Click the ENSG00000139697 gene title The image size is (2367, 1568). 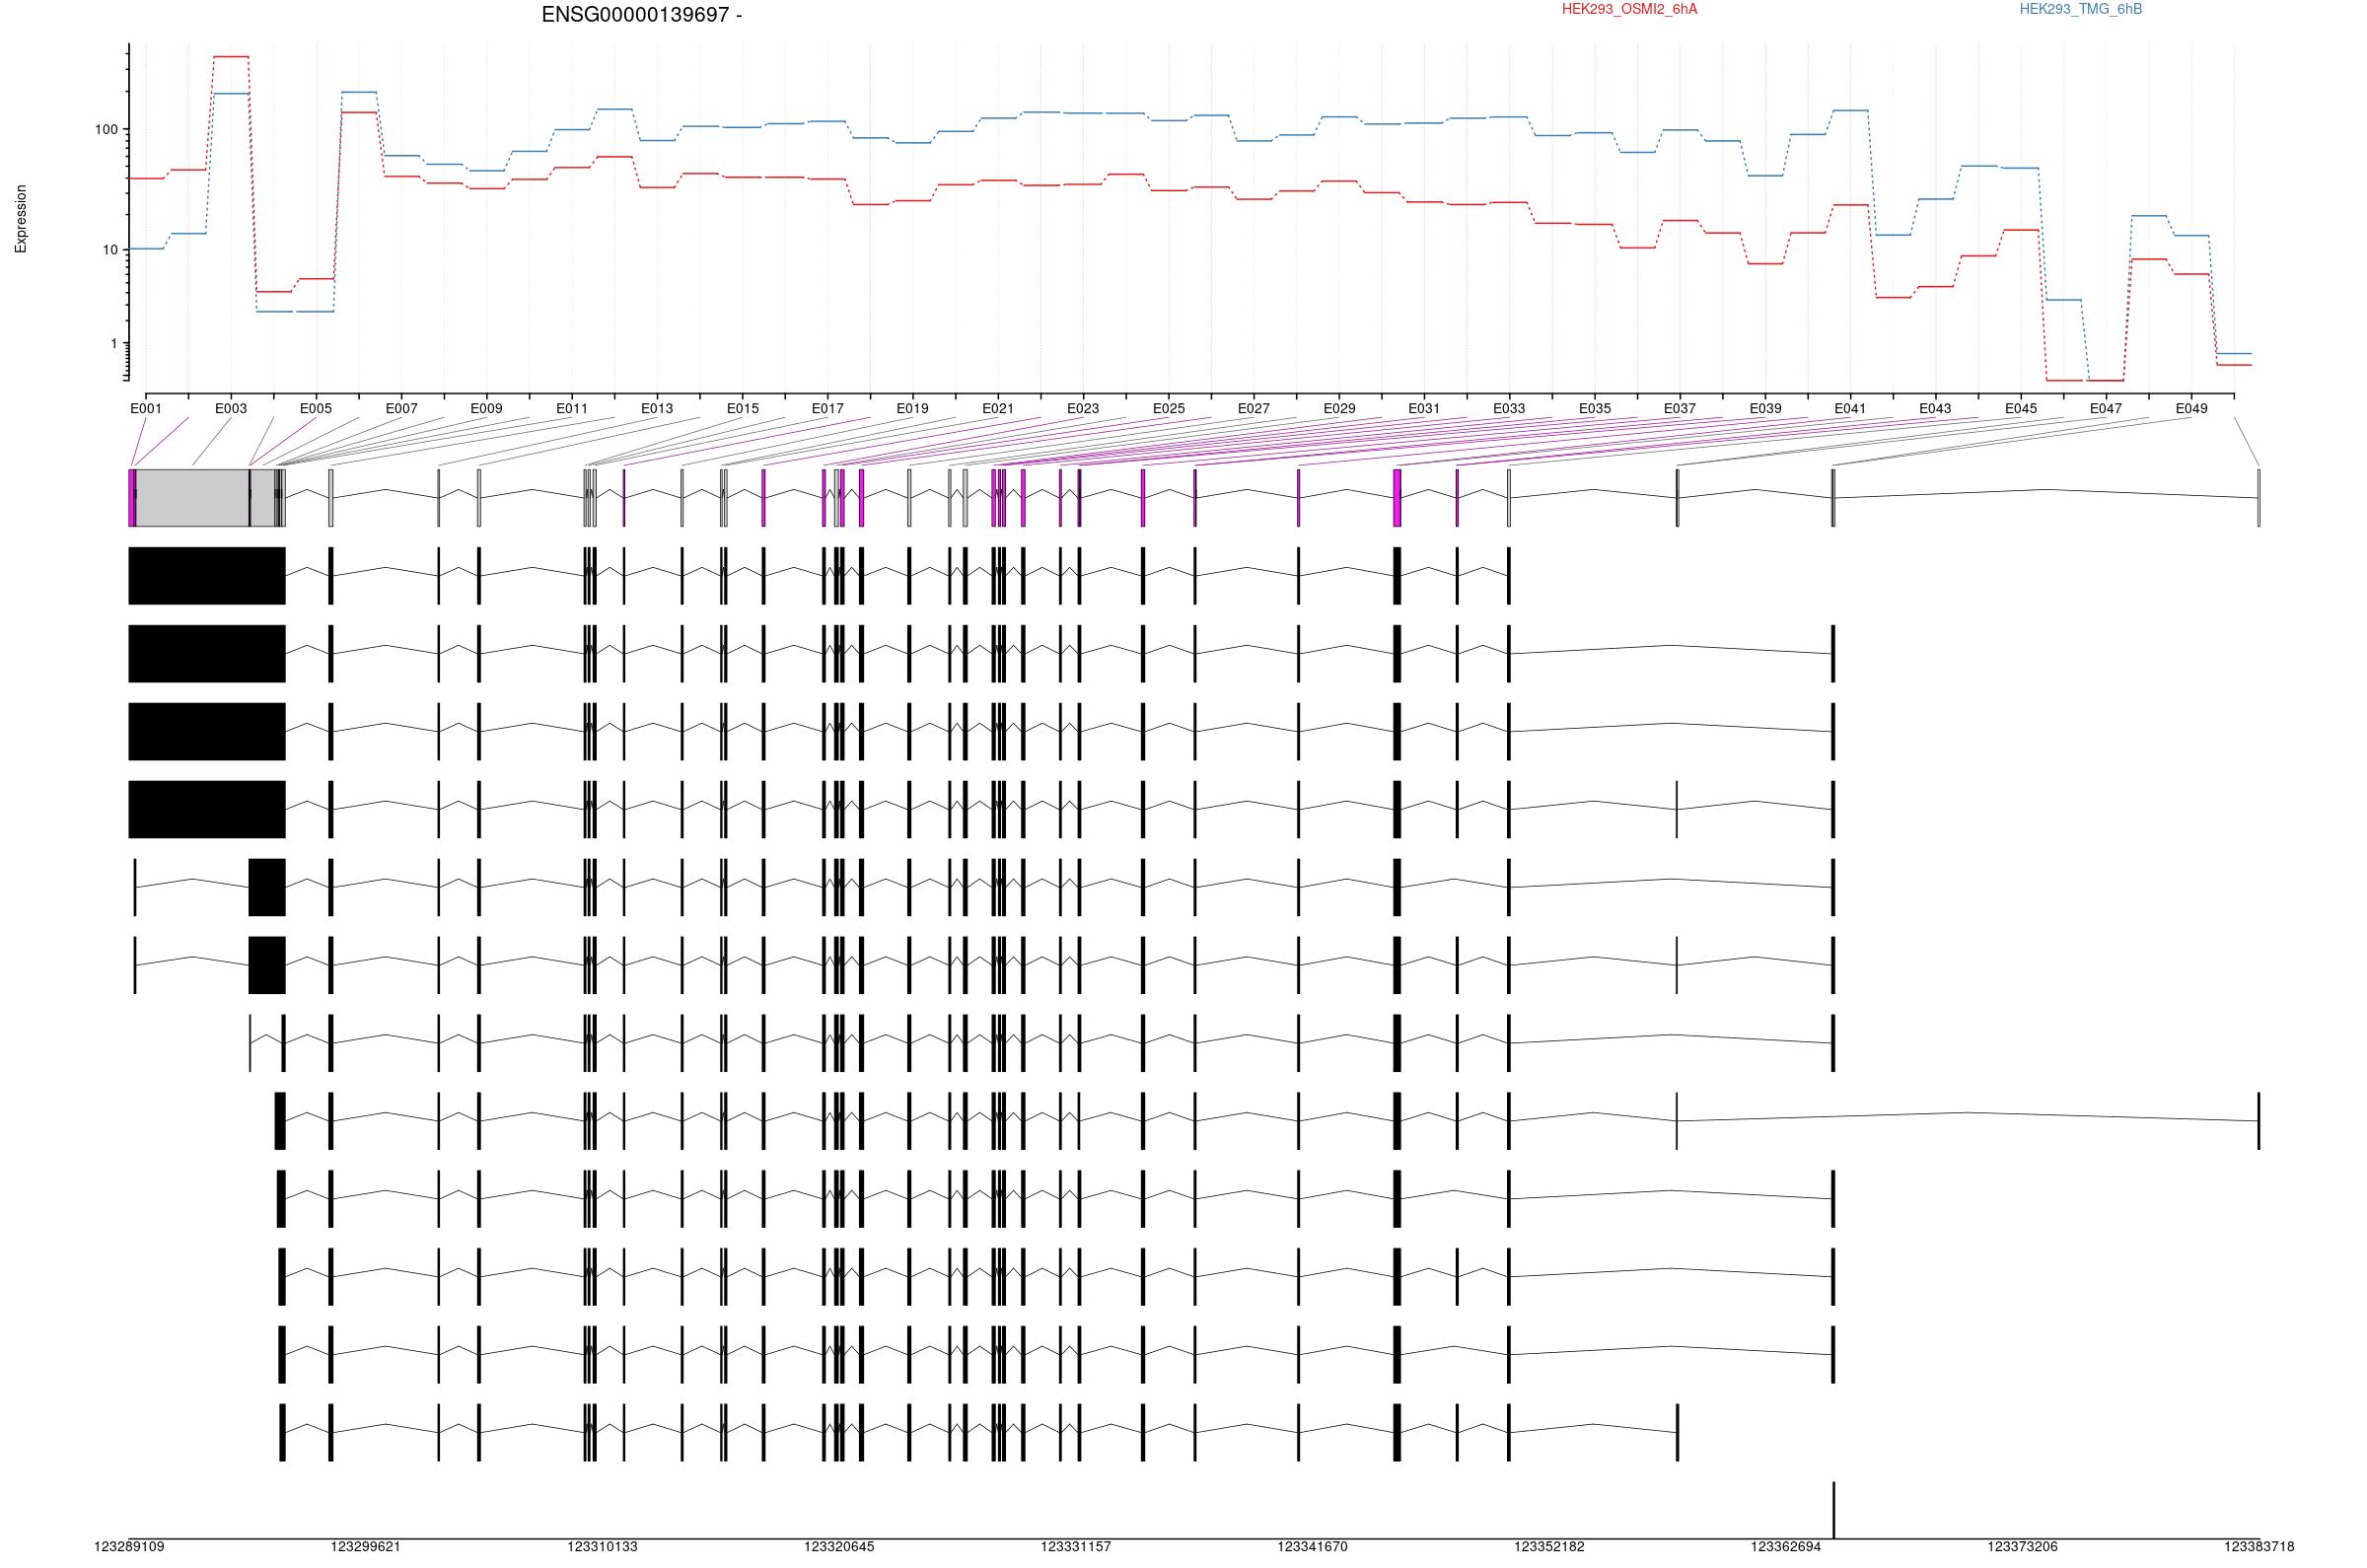click(x=641, y=15)
